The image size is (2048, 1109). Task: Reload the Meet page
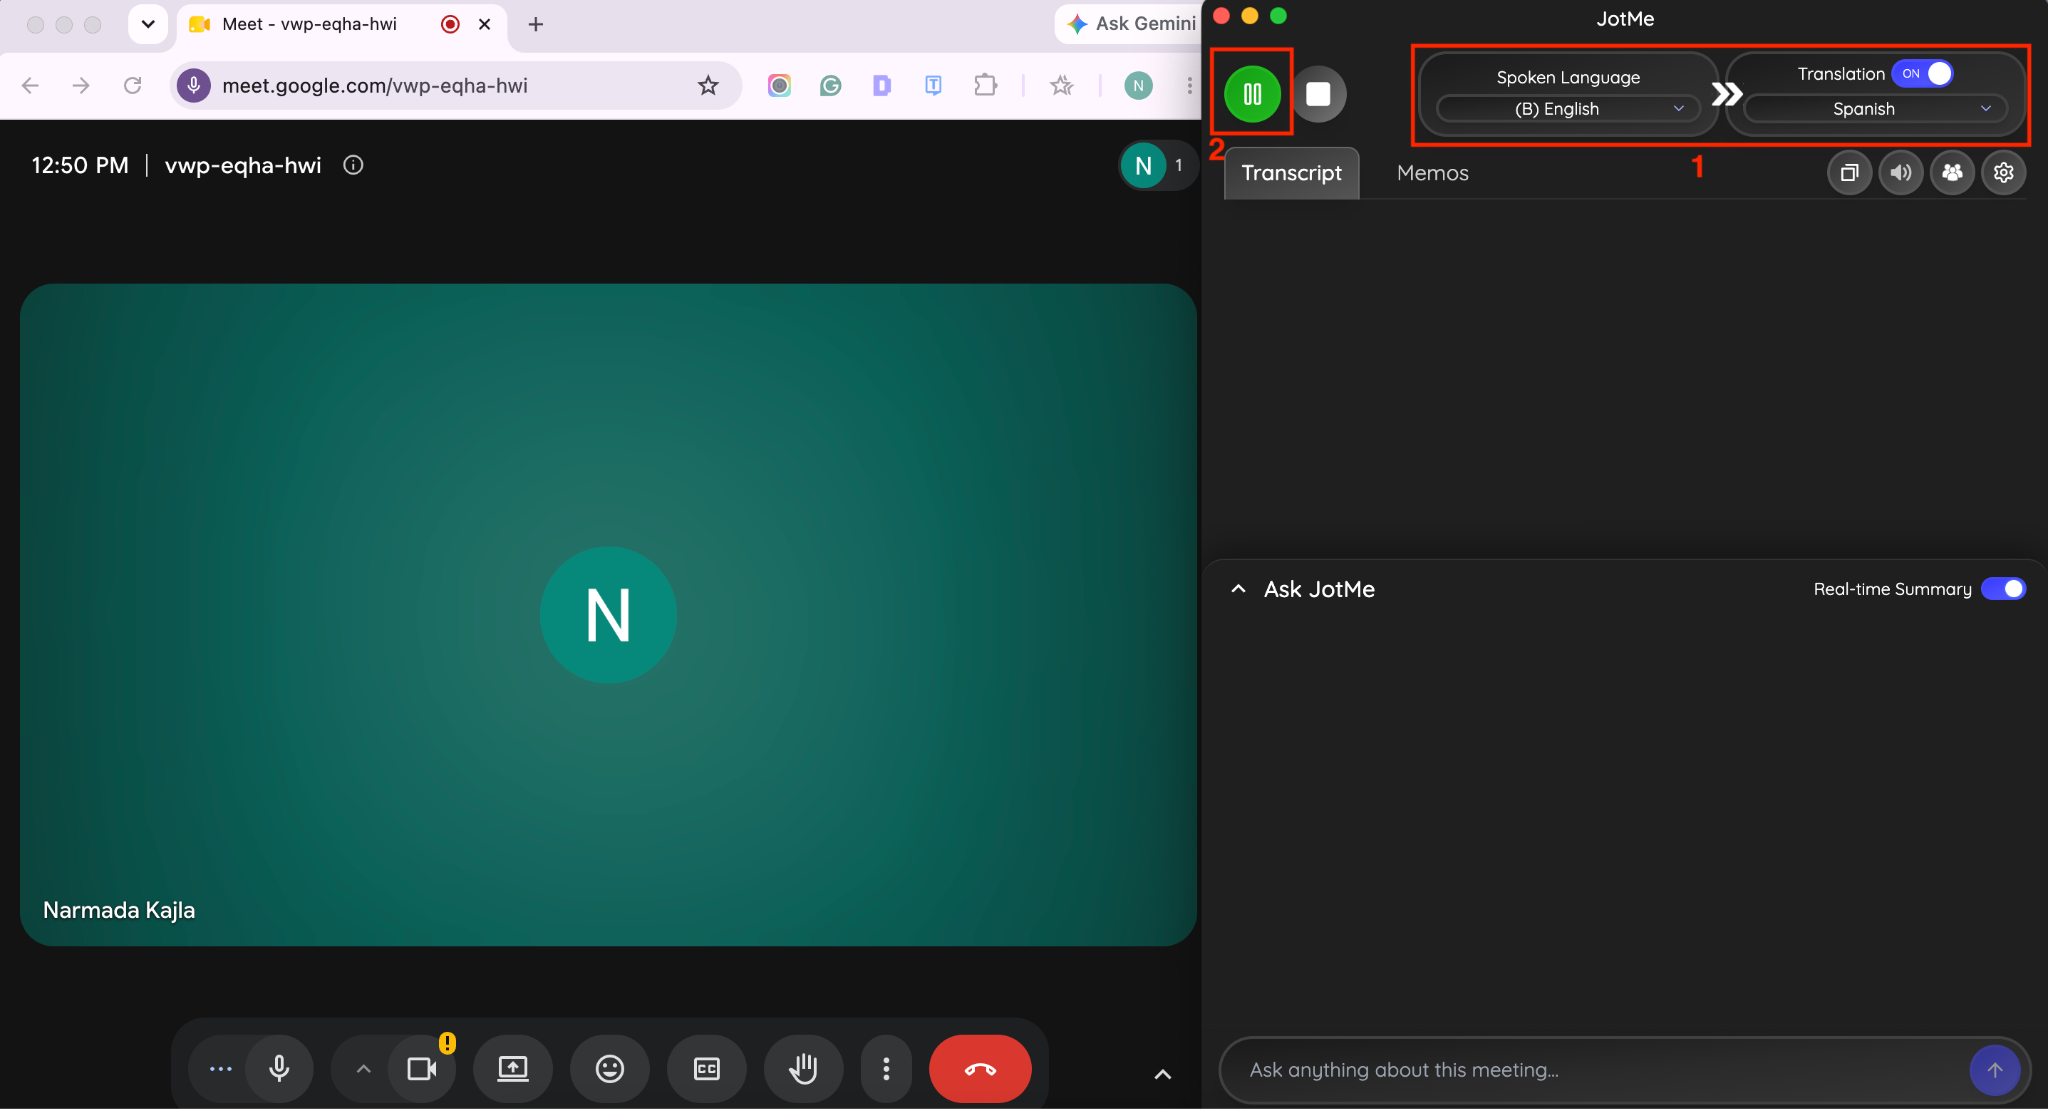coord(132,85)
